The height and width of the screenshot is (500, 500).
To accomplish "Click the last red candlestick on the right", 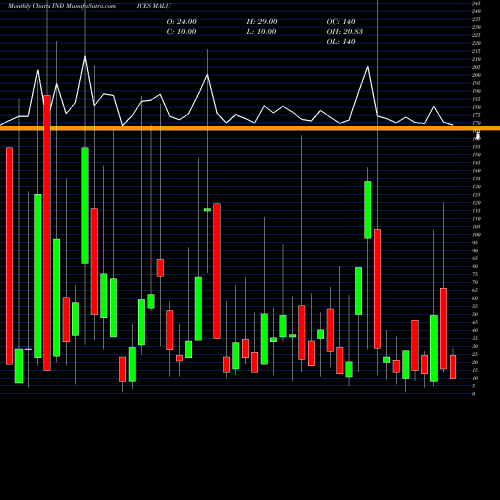I will [x=453, y=367].
